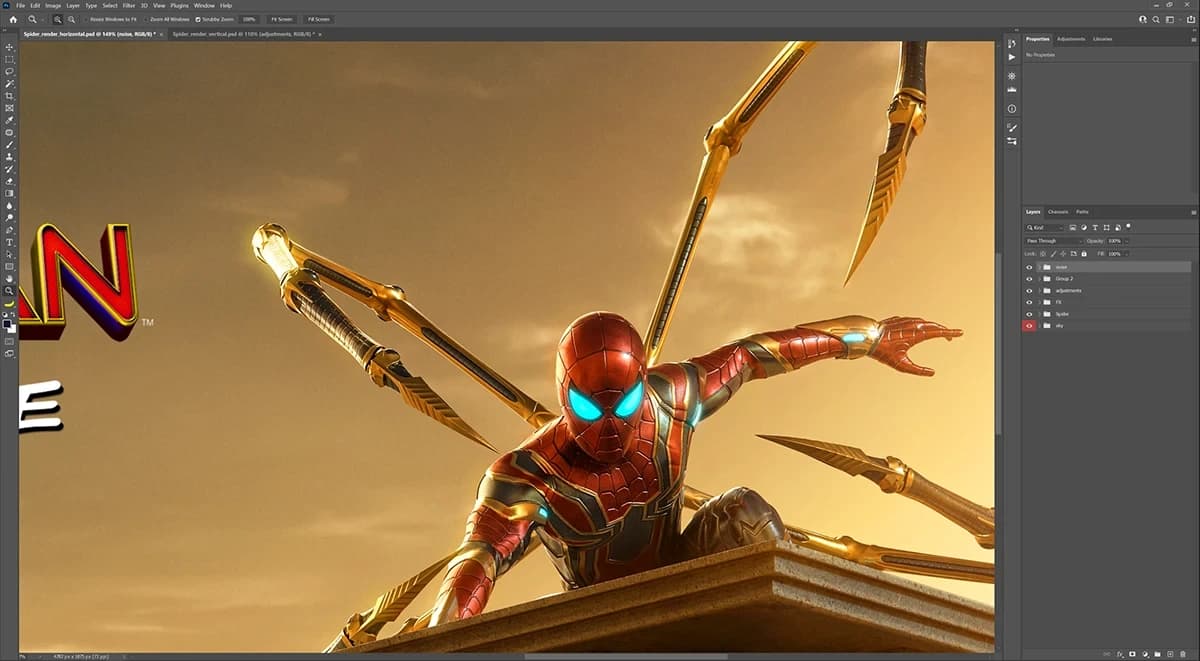Select the Horizontal Type tool
The width and height of the screenshot is (1200, 661).
(10, 242)
